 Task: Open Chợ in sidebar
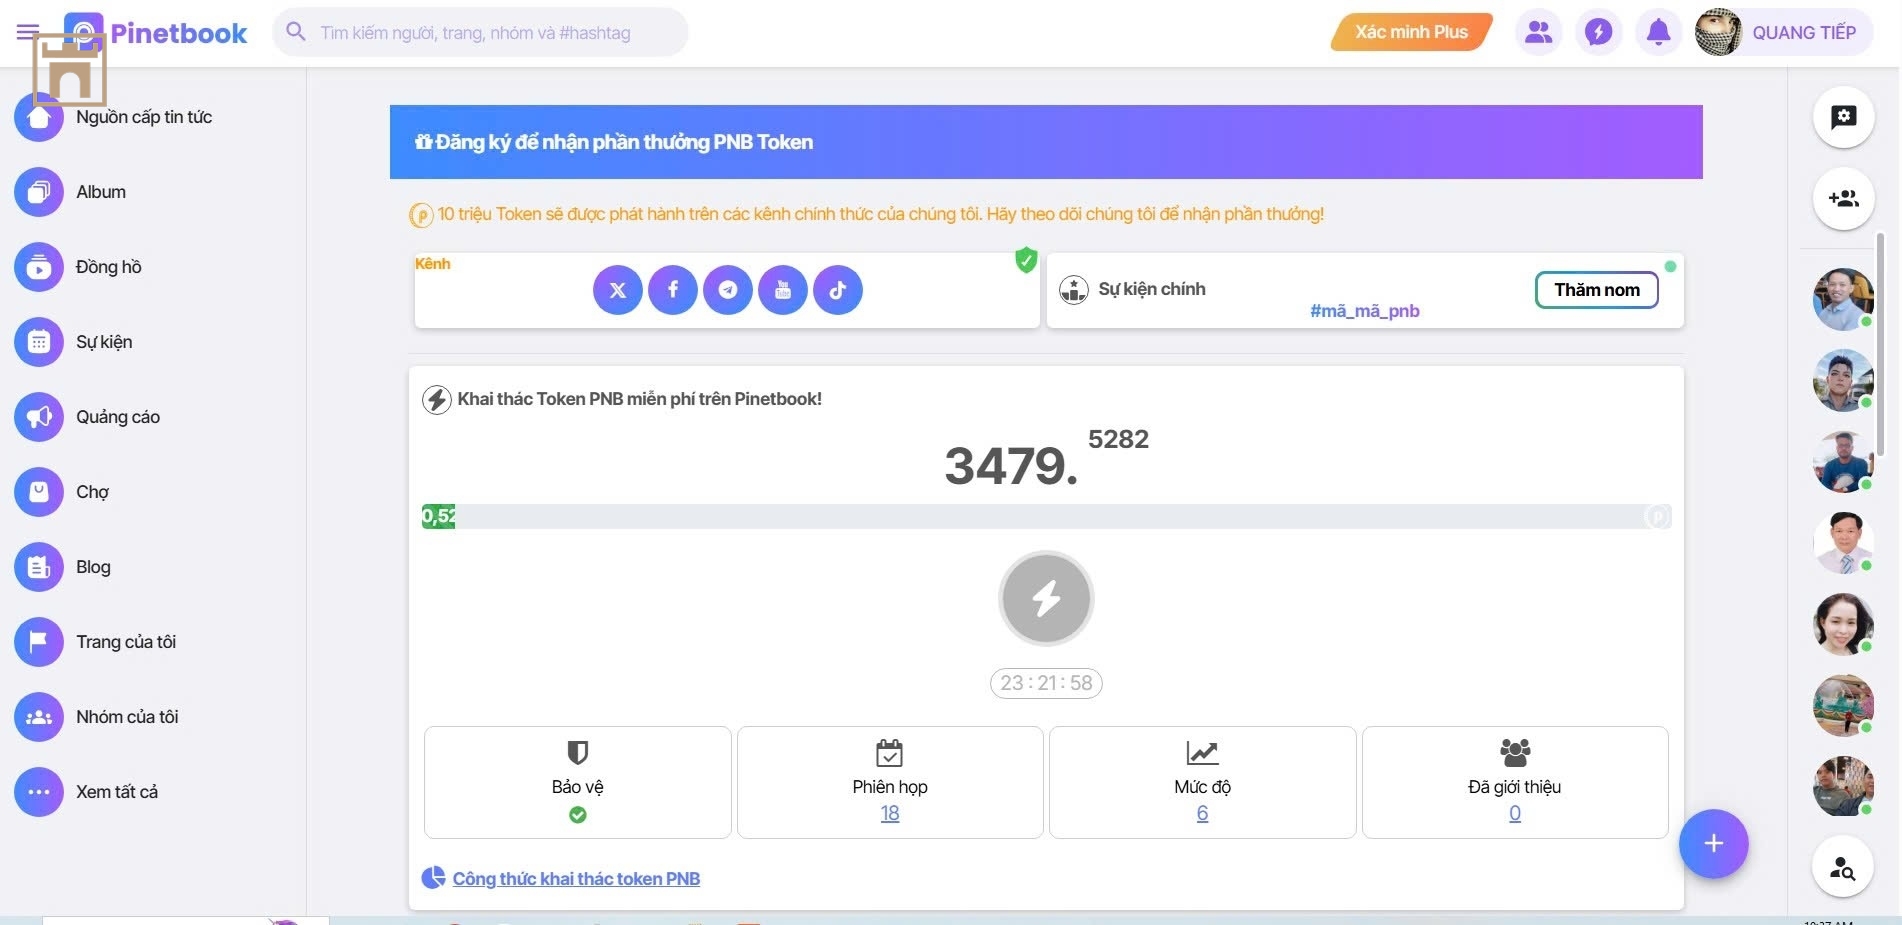click(62, 492)
